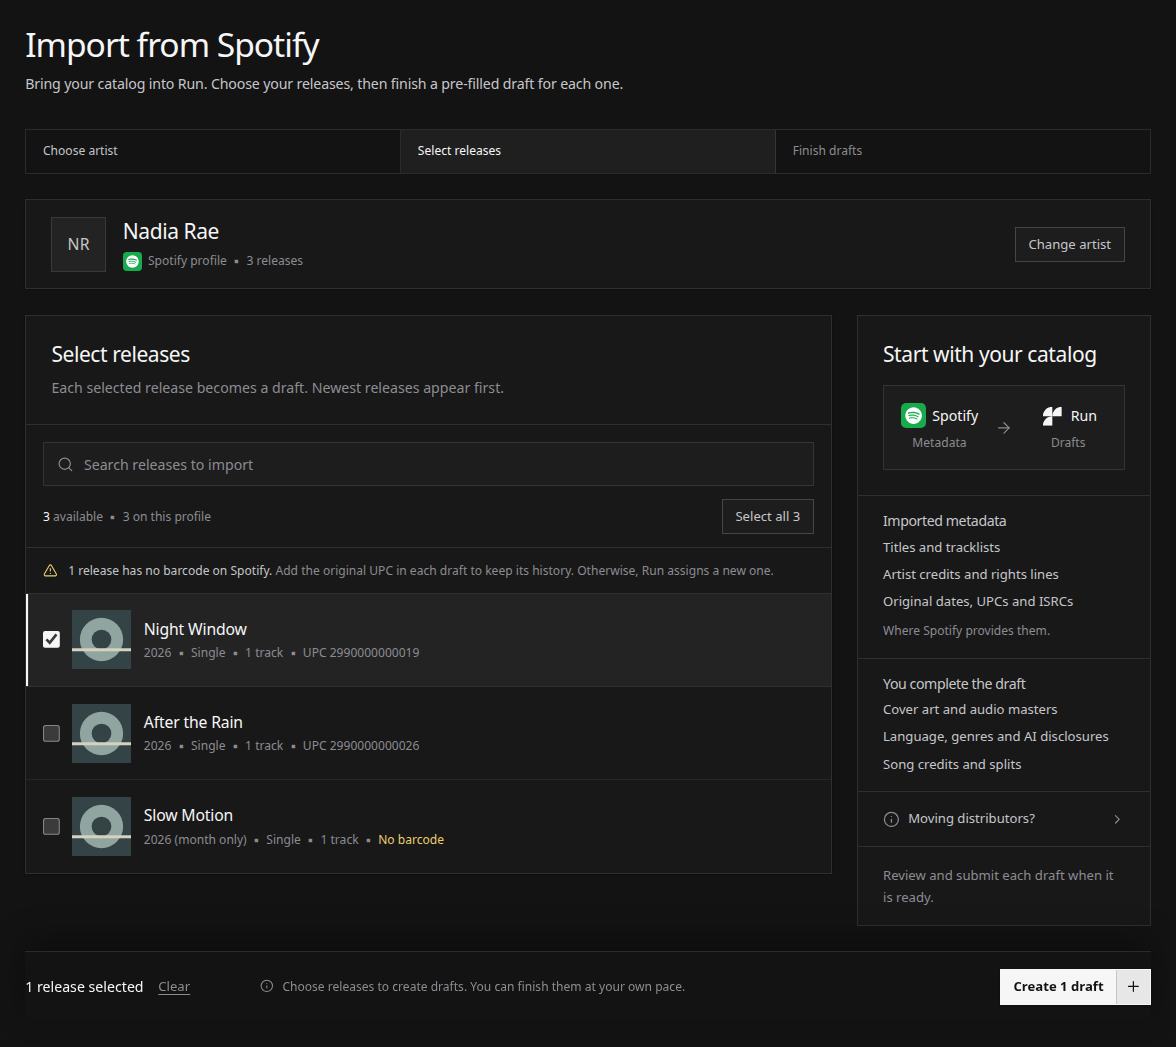Expand the Moving distributors chevron
Screen dimensions: 1176x1047
tap(1117, 819)
